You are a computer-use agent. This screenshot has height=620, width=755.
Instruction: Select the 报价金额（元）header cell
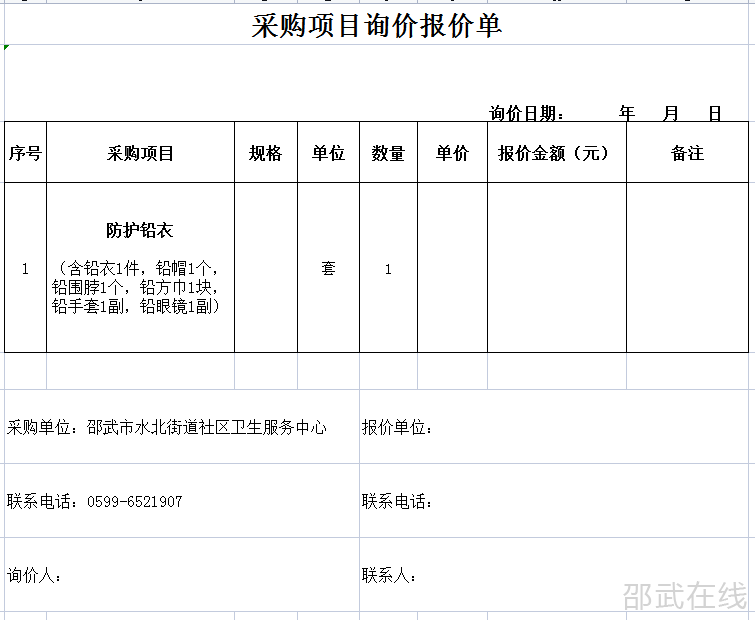(x=556, y=153)
